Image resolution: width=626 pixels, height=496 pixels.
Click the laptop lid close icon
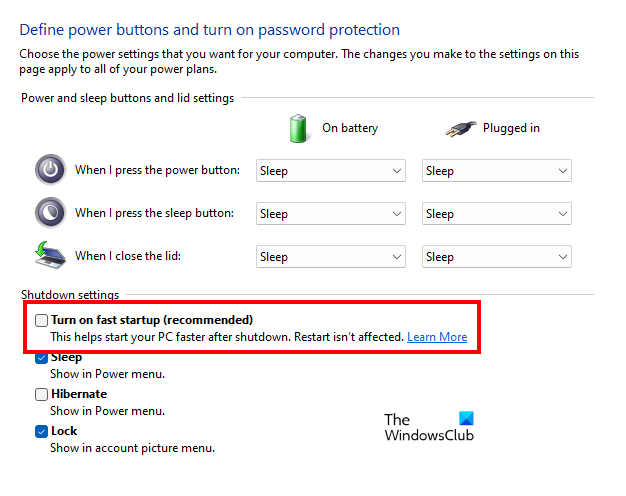(50, 256)
